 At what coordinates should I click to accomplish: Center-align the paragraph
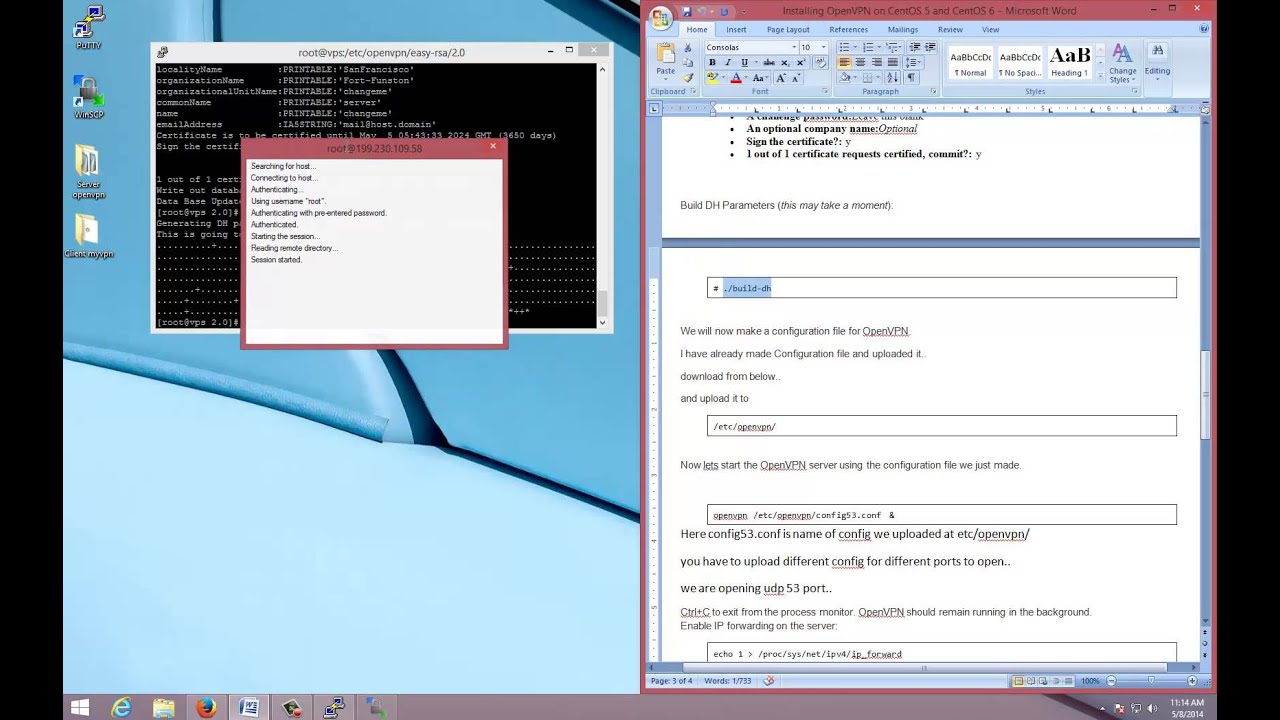(861, 62)
